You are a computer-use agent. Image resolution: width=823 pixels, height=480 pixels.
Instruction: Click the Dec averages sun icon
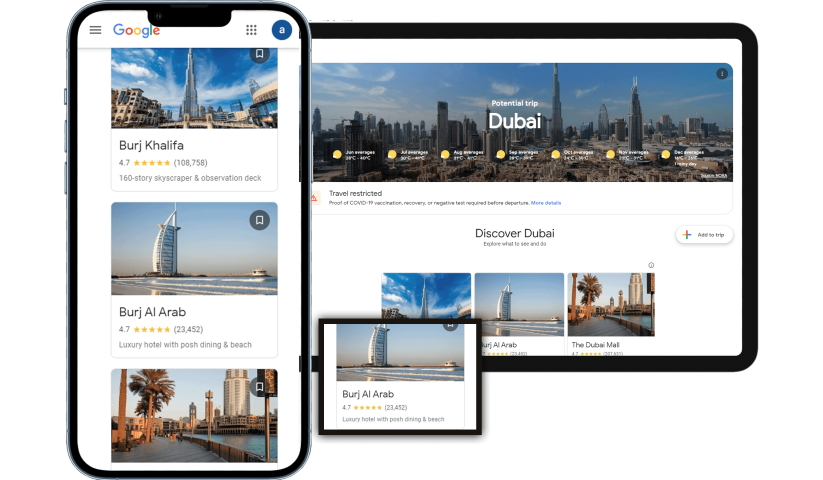point(666,154)
